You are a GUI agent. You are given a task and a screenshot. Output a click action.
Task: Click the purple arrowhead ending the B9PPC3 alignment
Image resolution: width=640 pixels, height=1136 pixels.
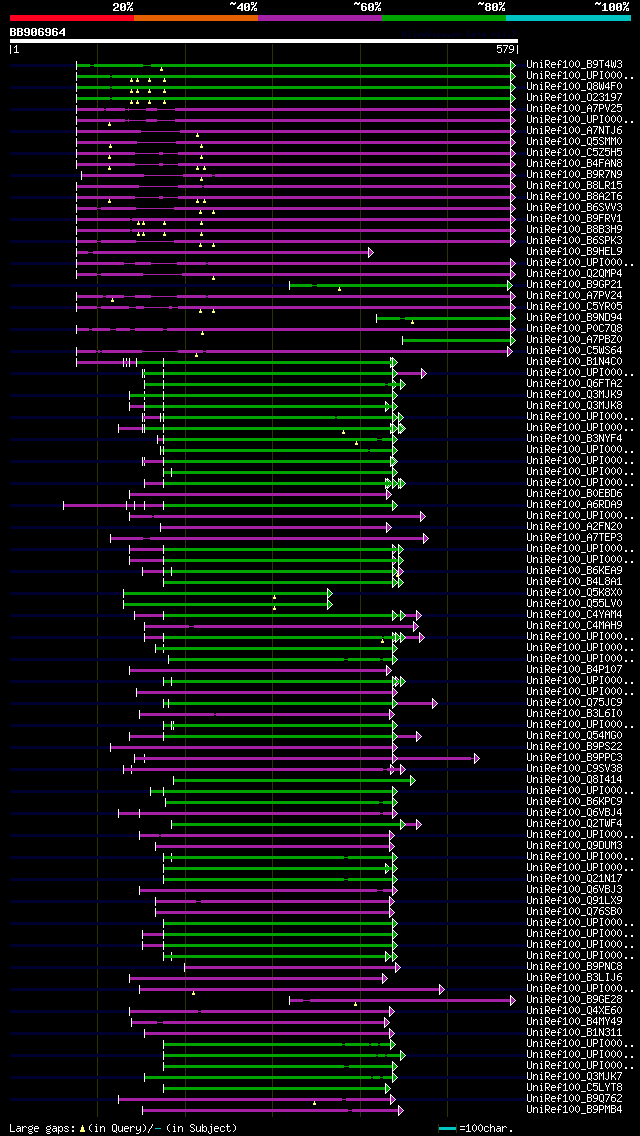point(476,759)
